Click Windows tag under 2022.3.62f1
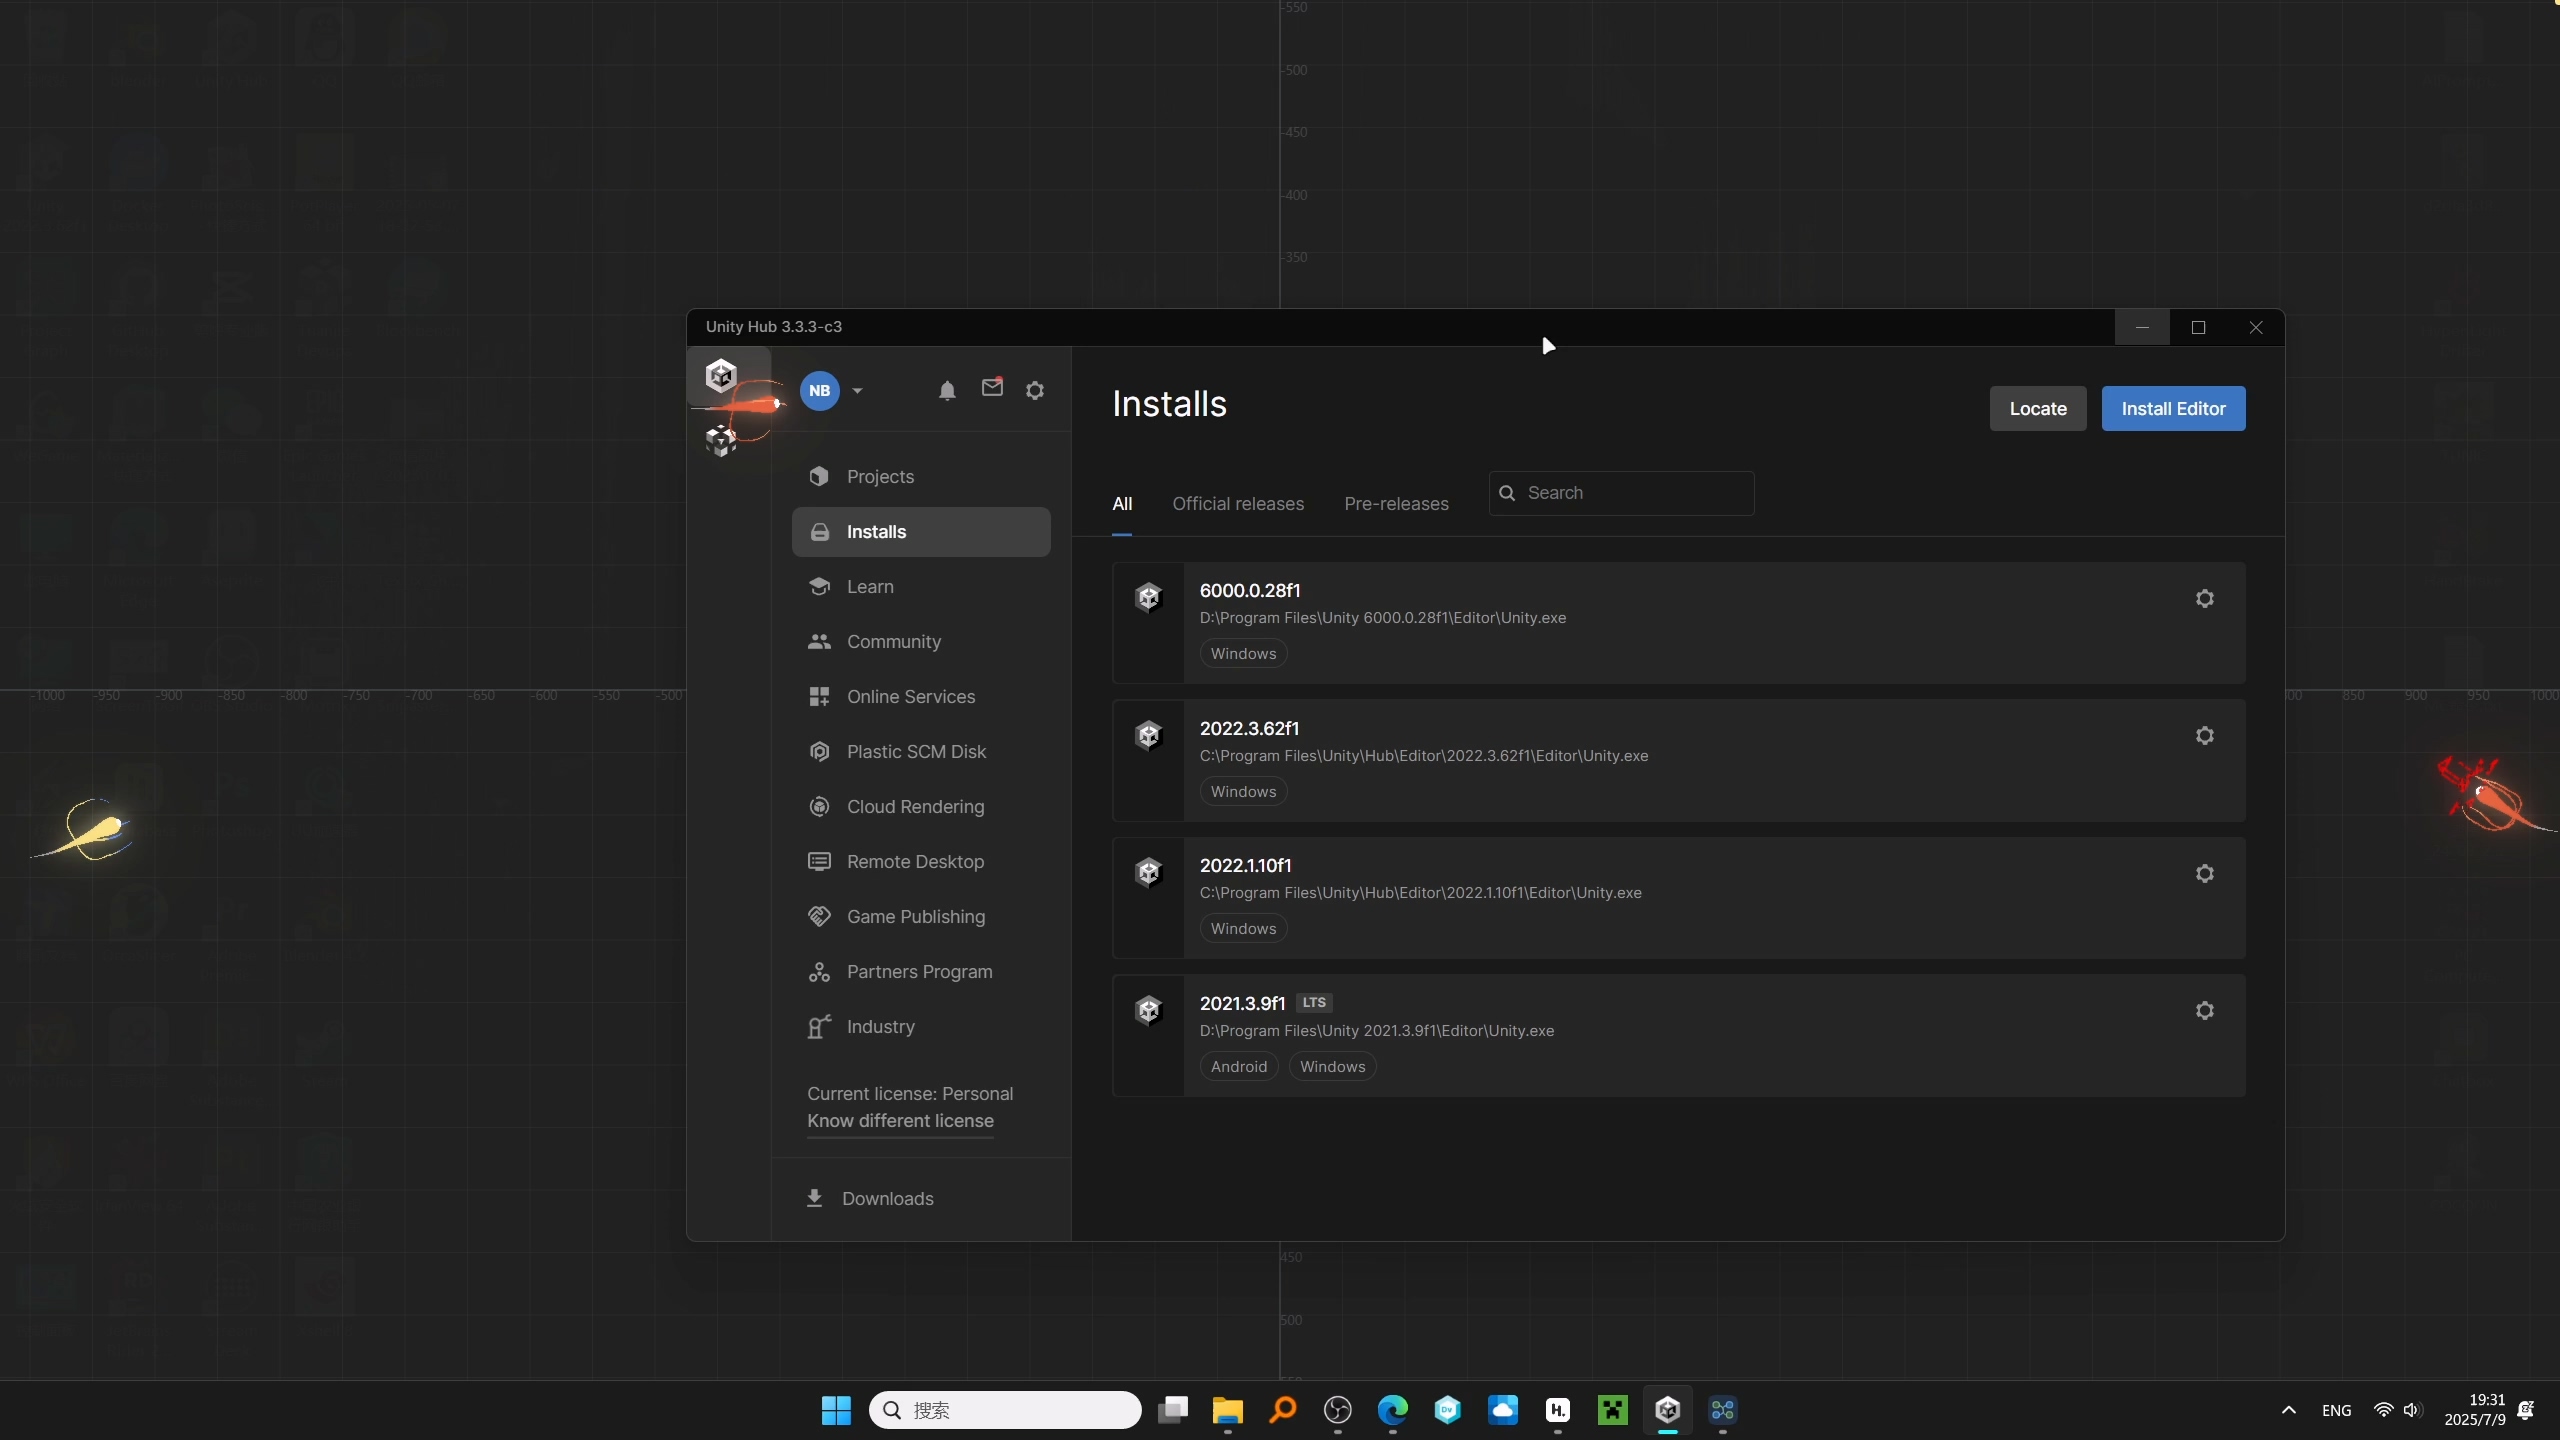Screen dimensions: 2560x1440 point(1243,792)
